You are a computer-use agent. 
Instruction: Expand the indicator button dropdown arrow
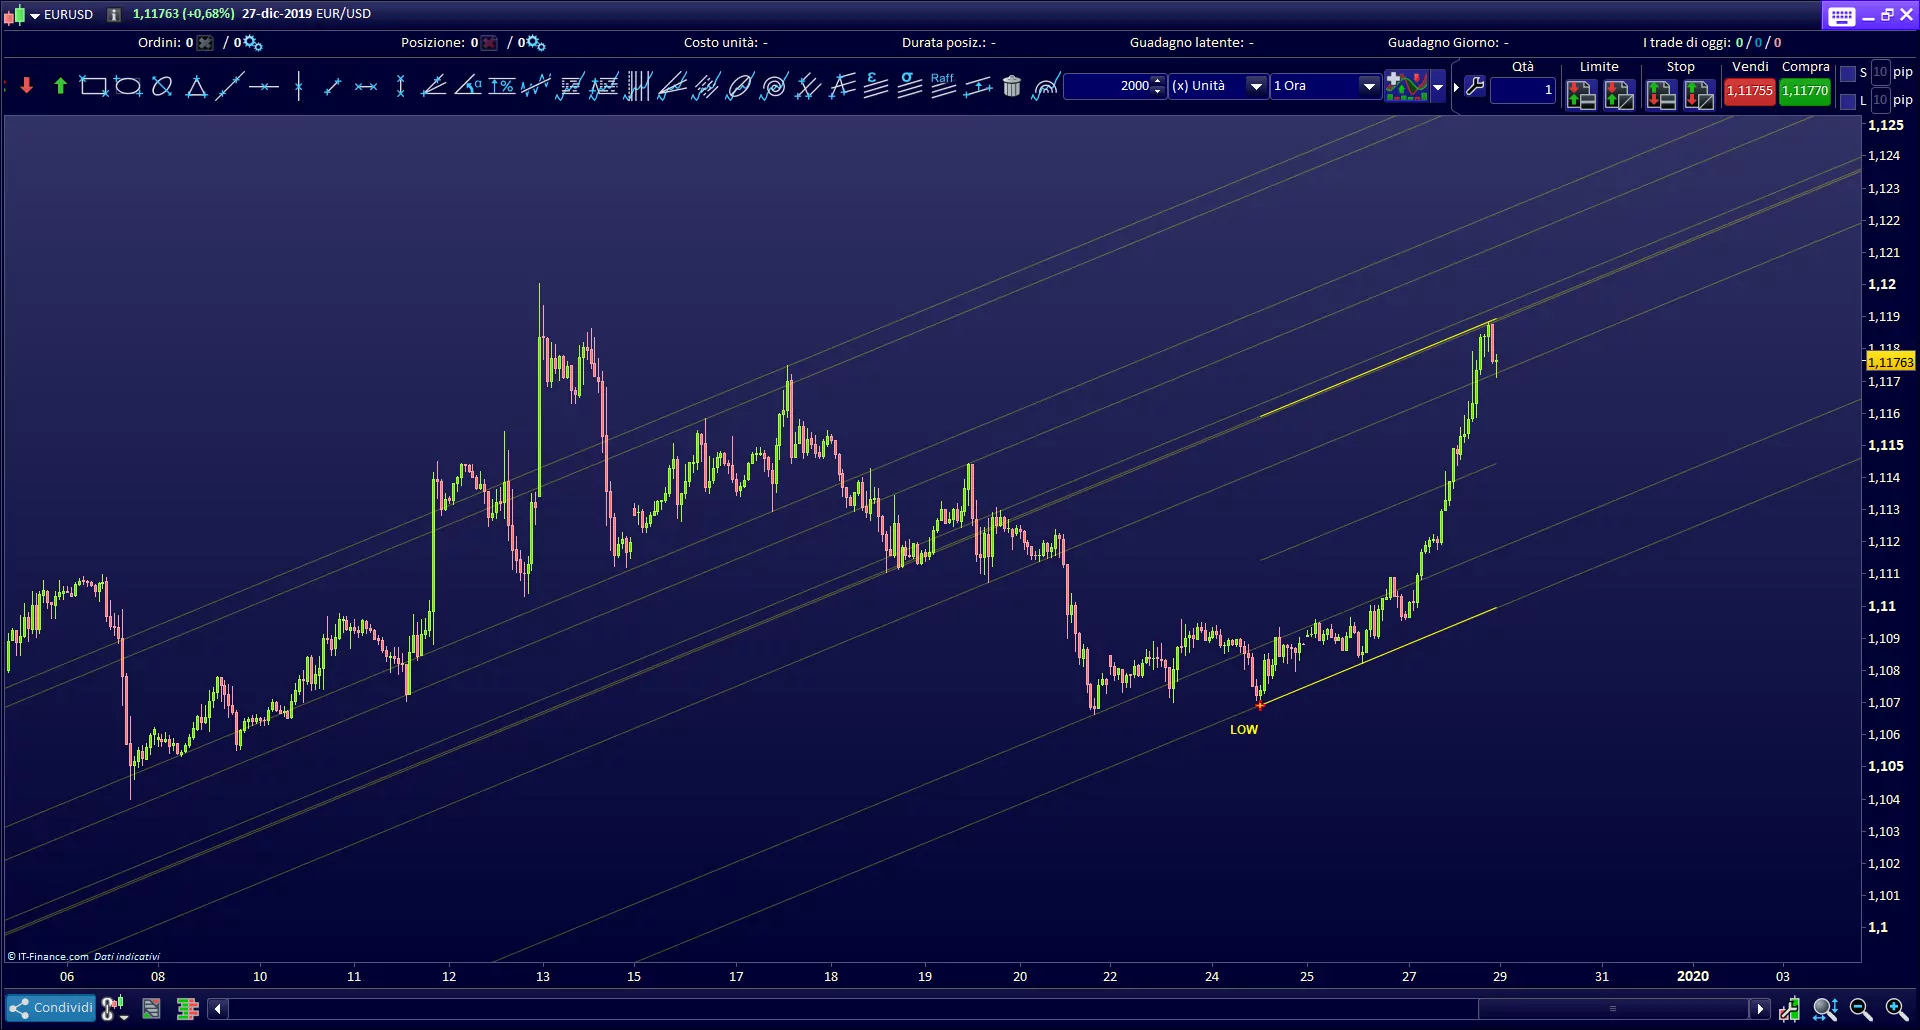pos(1438,87)
